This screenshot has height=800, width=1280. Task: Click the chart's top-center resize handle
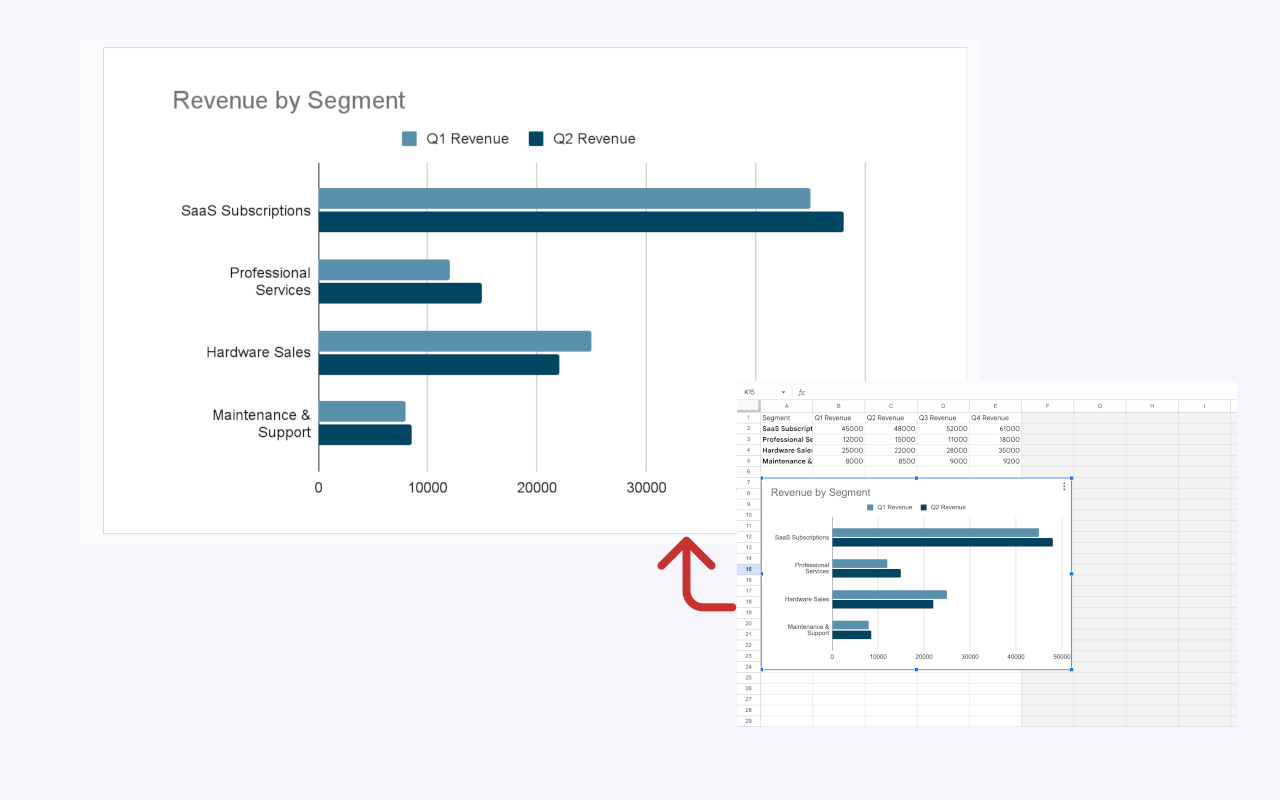pos(917,478)
